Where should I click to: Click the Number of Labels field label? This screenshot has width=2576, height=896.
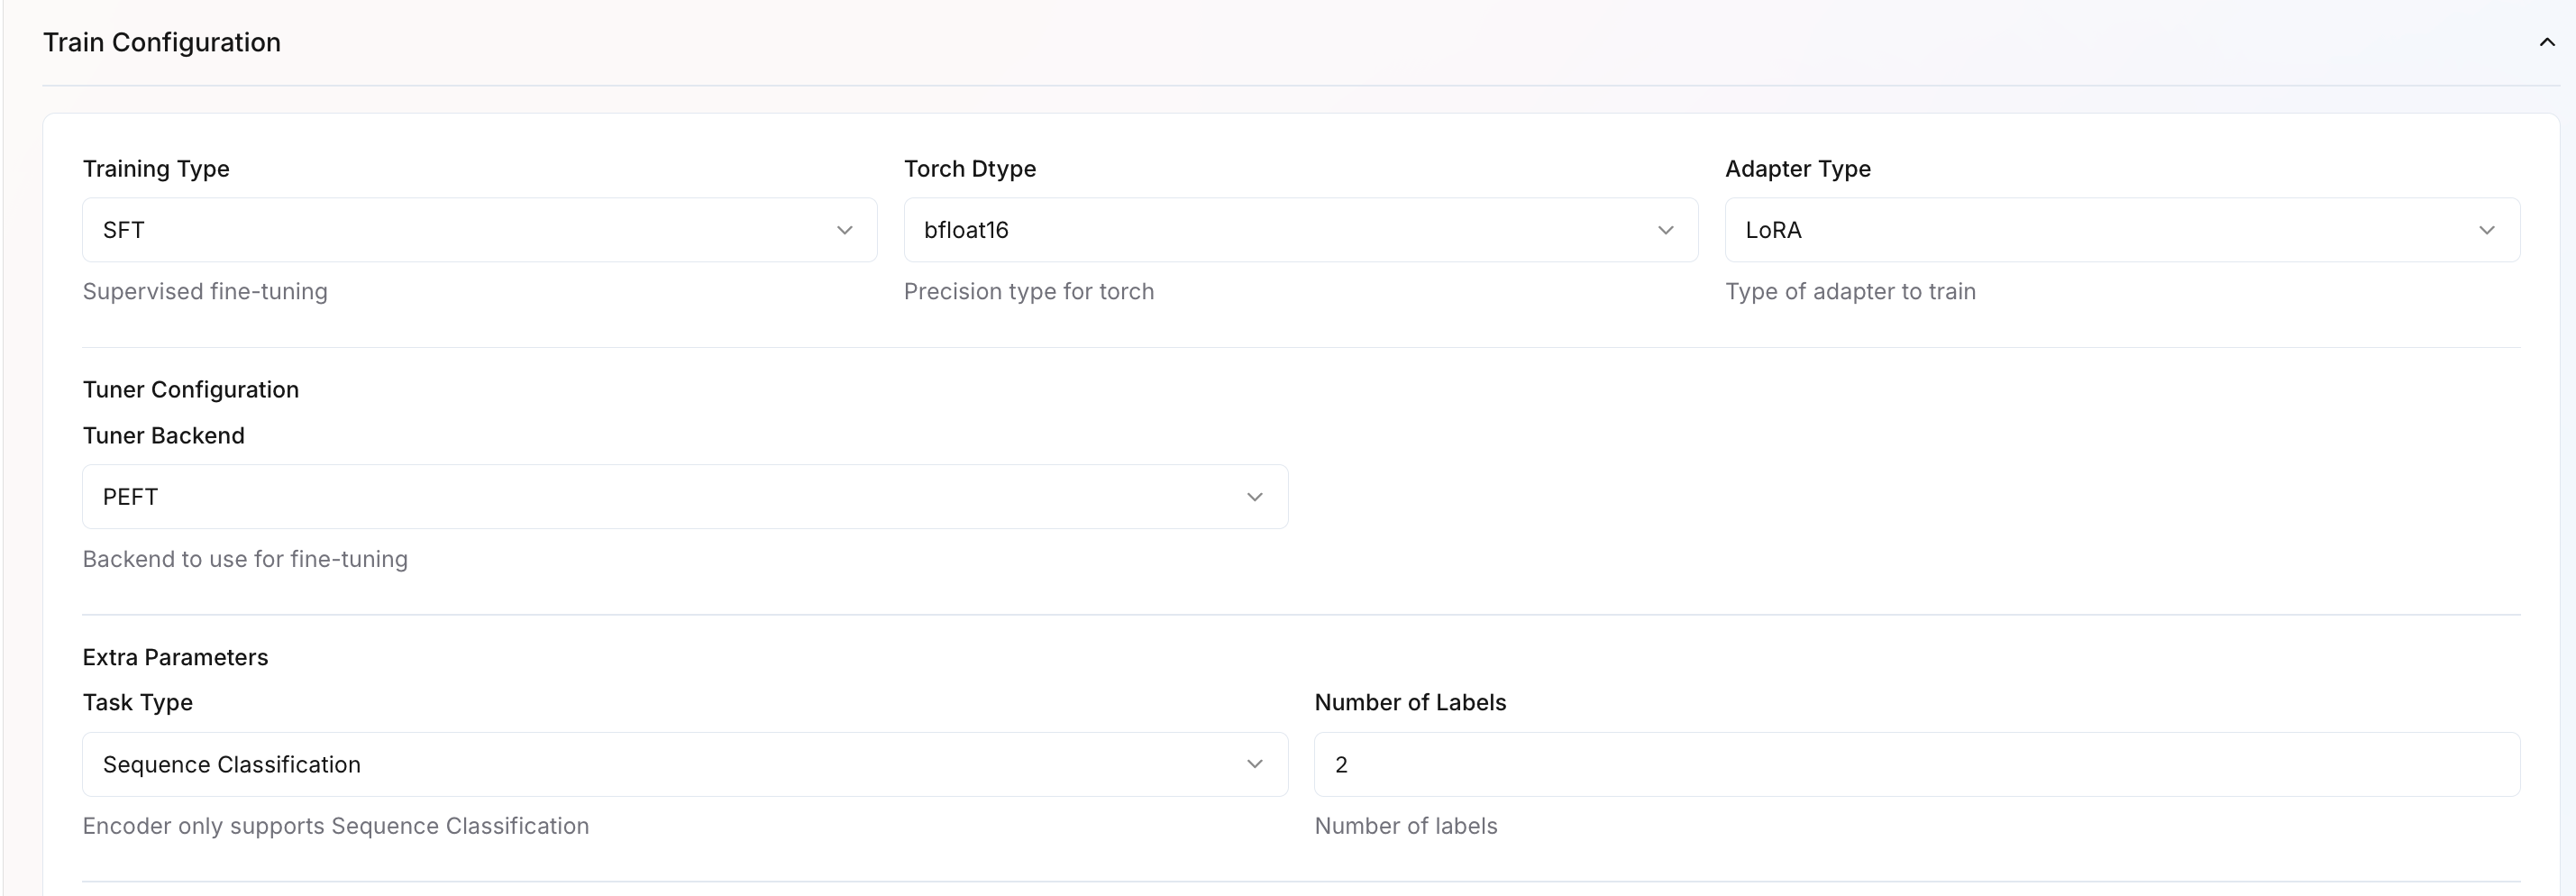coord(1409,702)
